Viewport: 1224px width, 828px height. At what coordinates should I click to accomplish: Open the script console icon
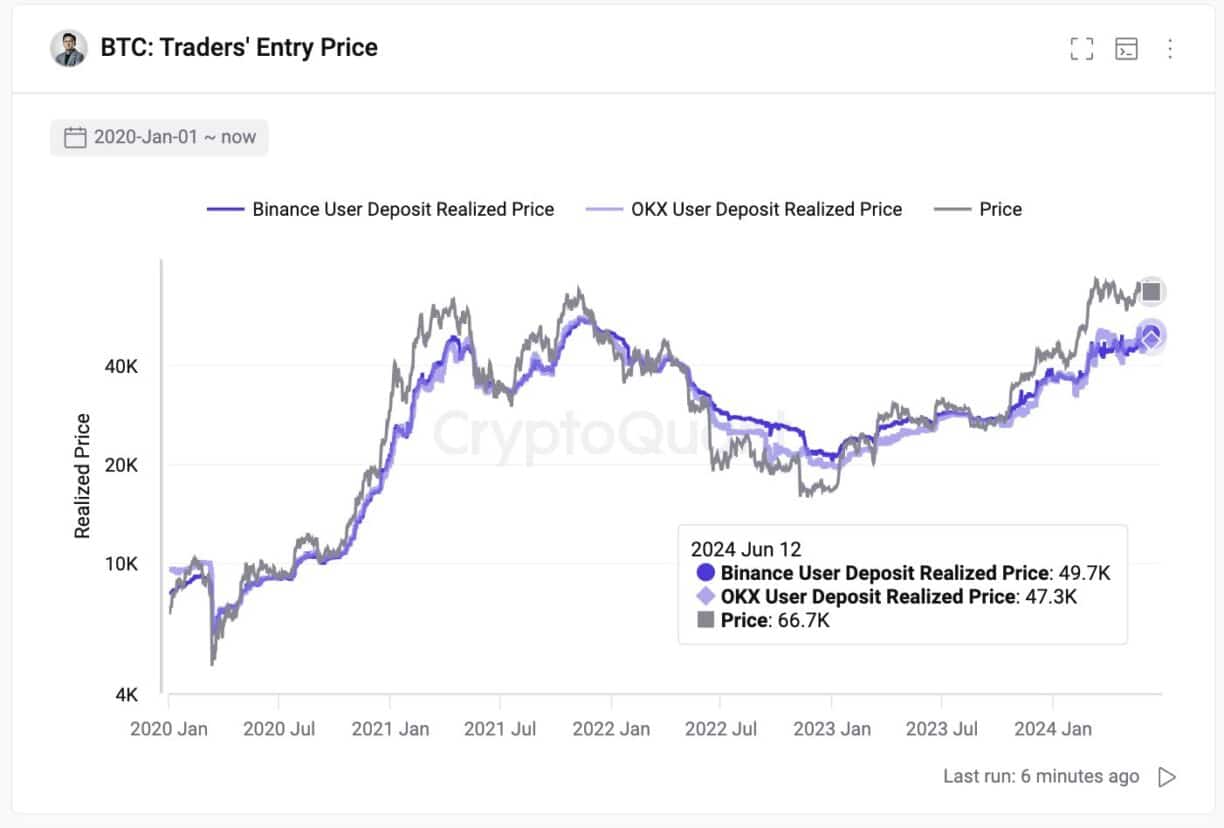(x=1126, y=48)
